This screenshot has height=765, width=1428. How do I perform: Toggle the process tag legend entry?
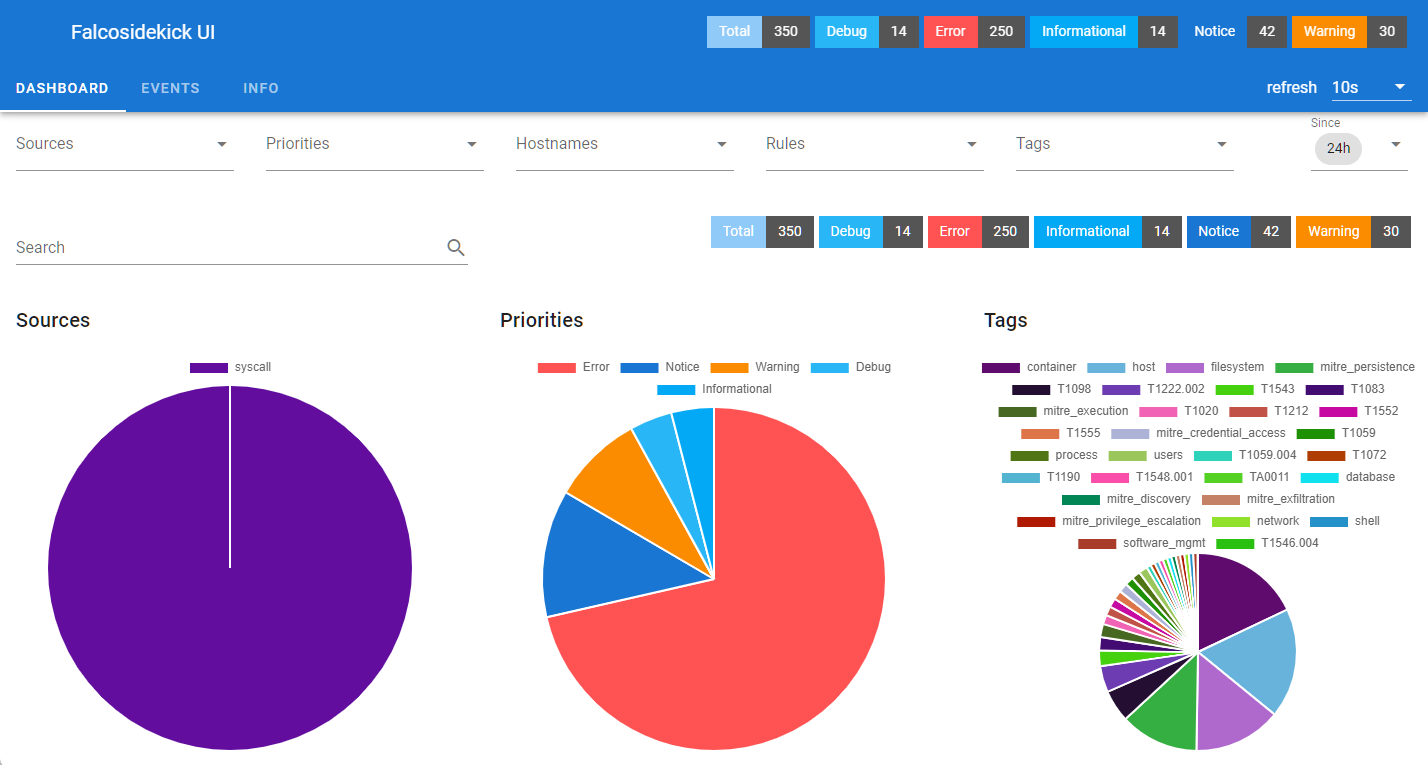1054,455
